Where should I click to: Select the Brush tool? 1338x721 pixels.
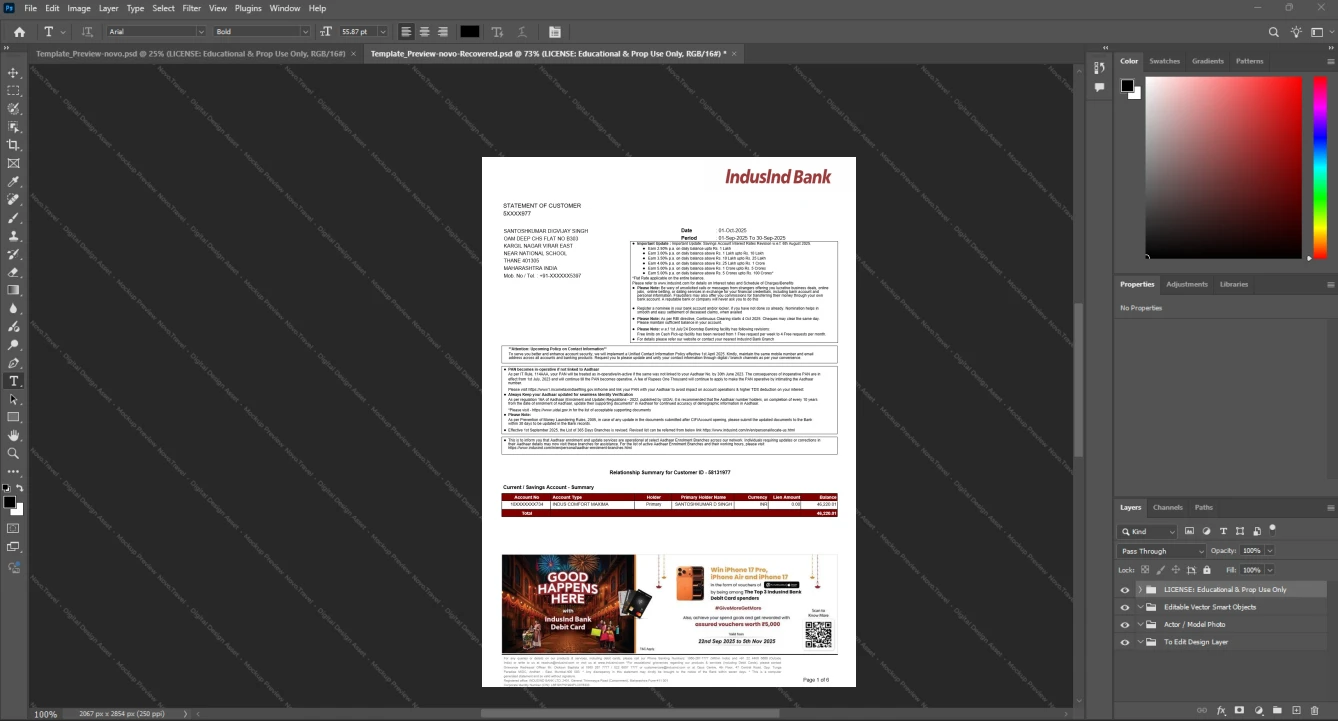coord(14,218)
